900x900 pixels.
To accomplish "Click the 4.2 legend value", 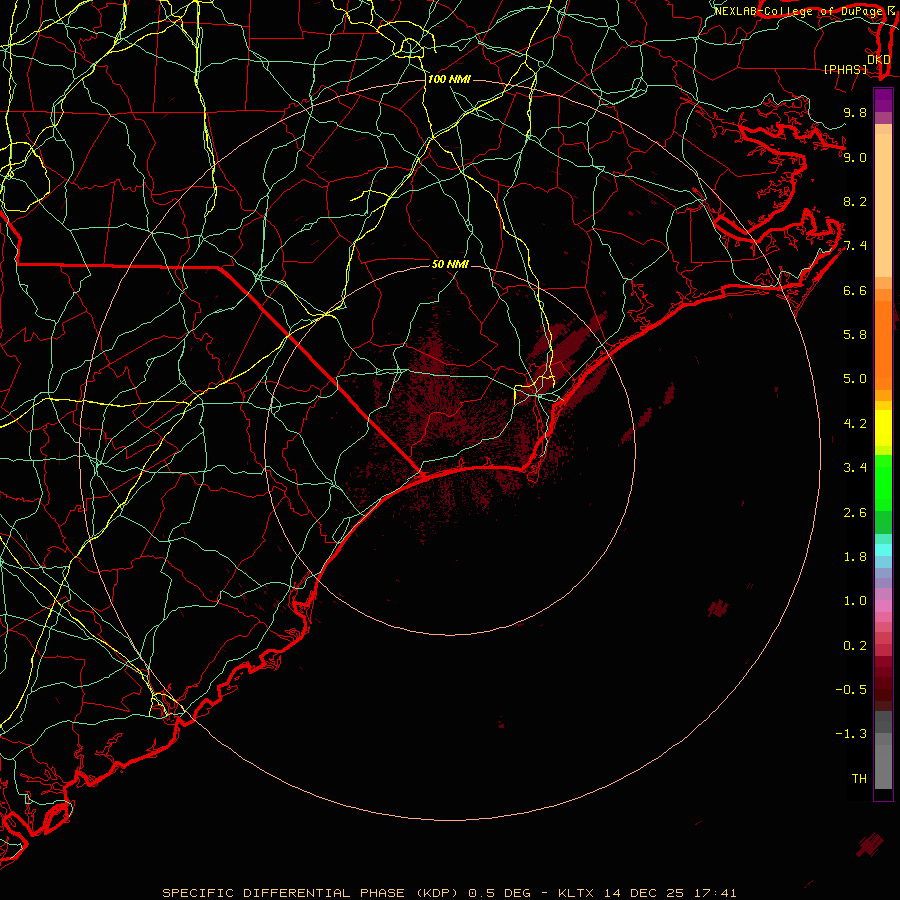I will point(855,424).
